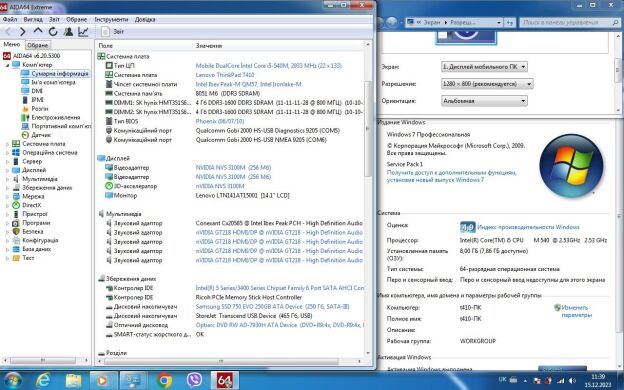The height and width of the screenshot is (390, 624).
Task: Click Получить доступ к дополнительным функциям link
Action: point(451,176)
